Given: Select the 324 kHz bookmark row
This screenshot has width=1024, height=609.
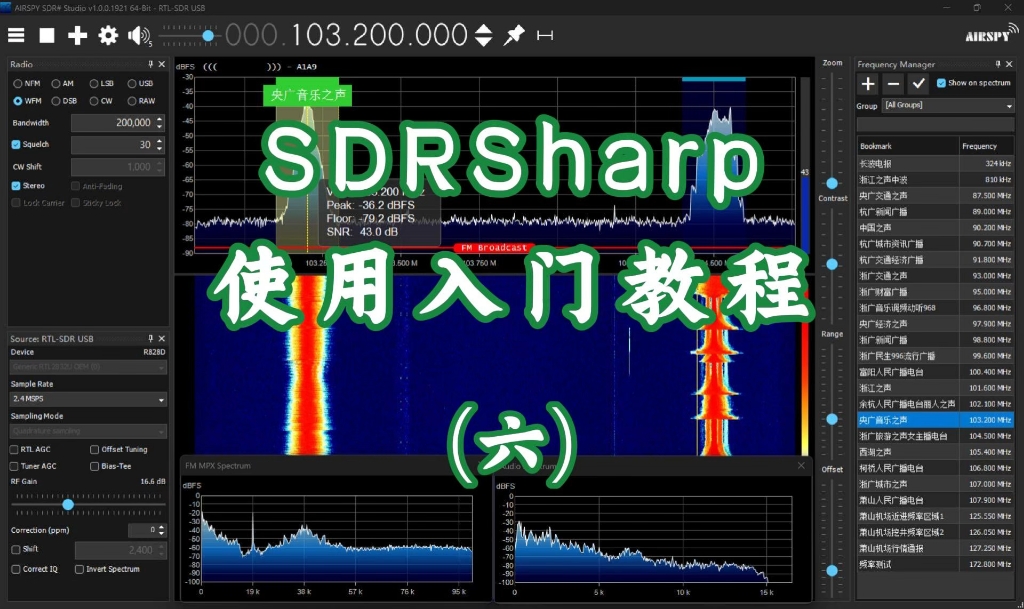Looking at the screenshot, I should (935, 163).
